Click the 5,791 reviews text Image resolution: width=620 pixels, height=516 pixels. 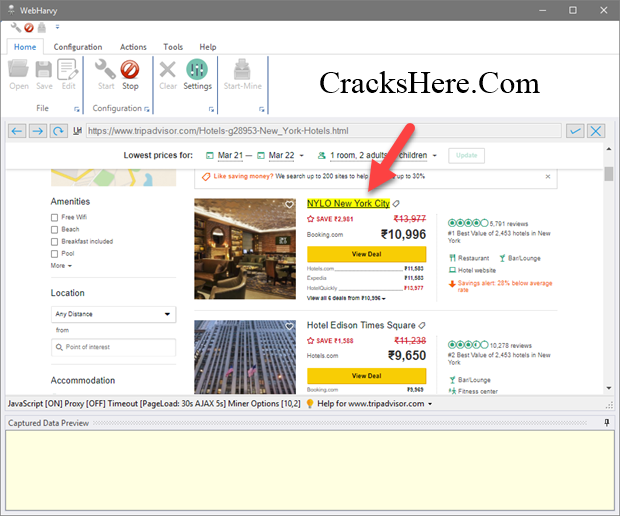click(509, 224)
